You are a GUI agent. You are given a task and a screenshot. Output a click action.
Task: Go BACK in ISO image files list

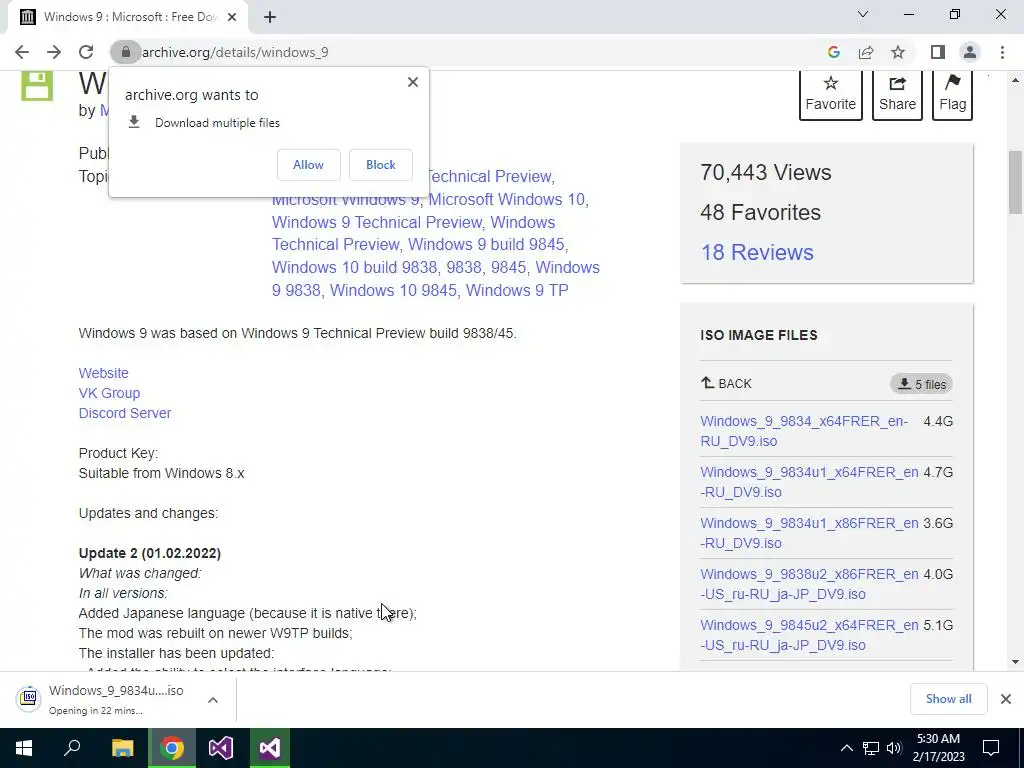click(726, 383)
